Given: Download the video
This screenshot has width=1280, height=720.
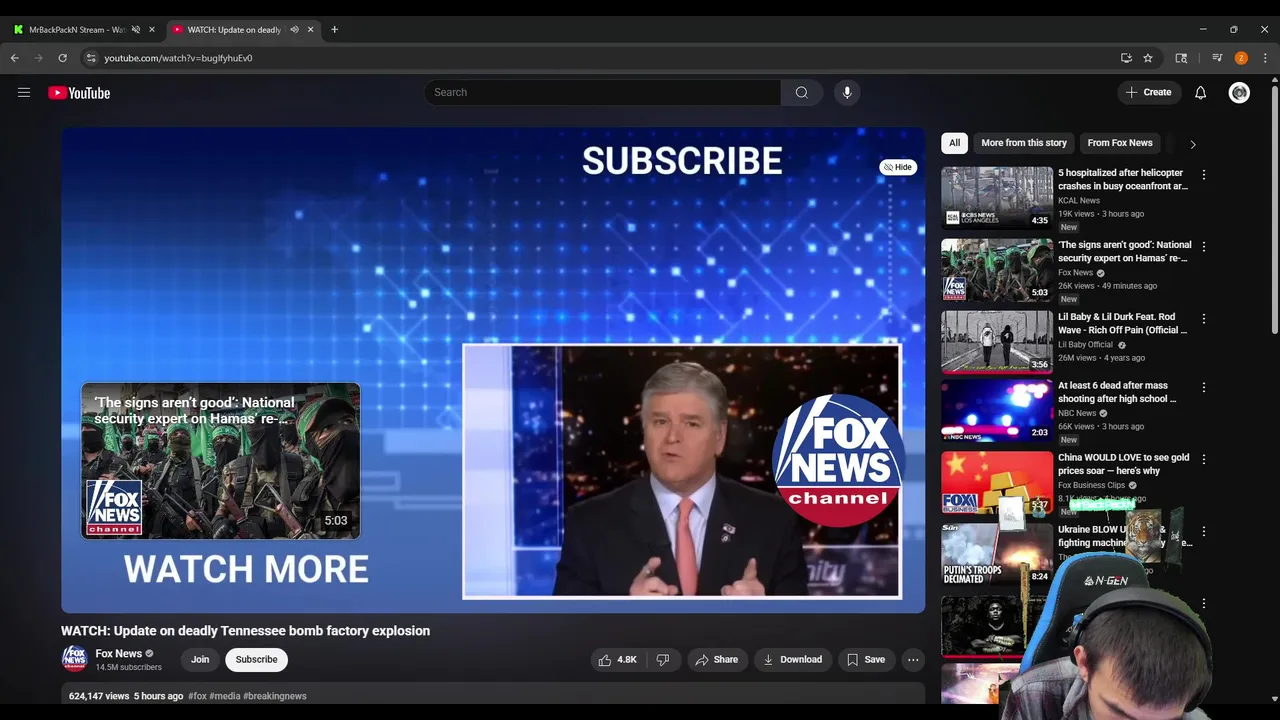Looking at the screenshot, I should [x=792, y=660].
